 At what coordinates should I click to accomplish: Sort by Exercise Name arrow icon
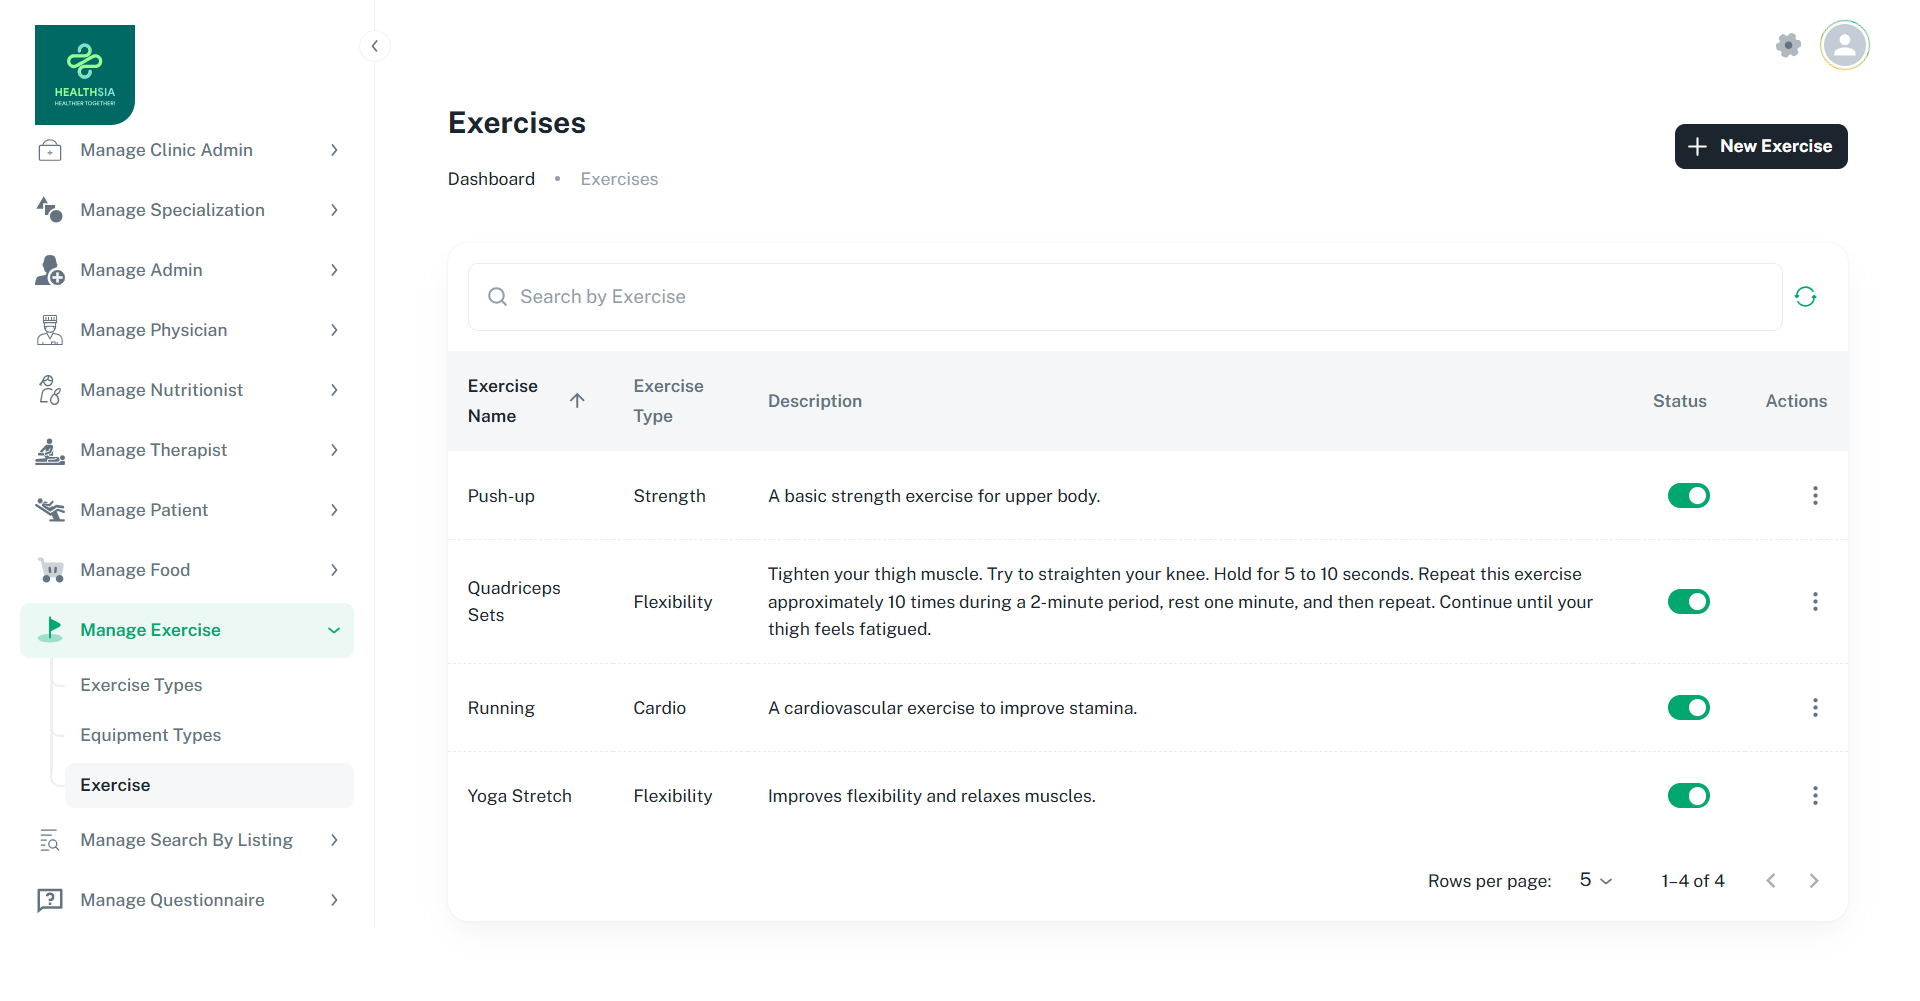click(x=577, y=401)
